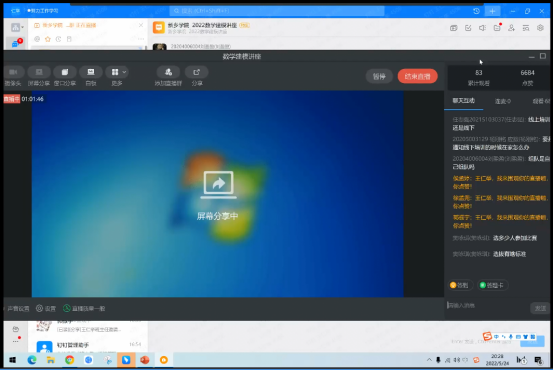Expand the More (更多) dropdown arrow
This screenshot has width=553, height=371.
click(x=124, y=72)
